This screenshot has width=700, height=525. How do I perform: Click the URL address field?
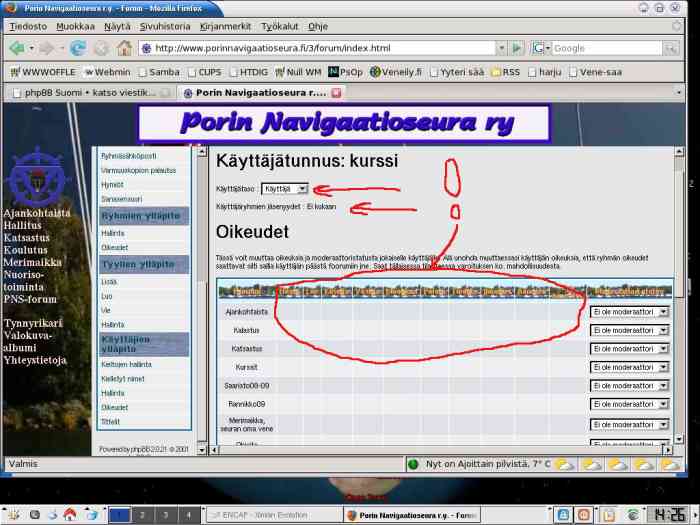point(320,47)
